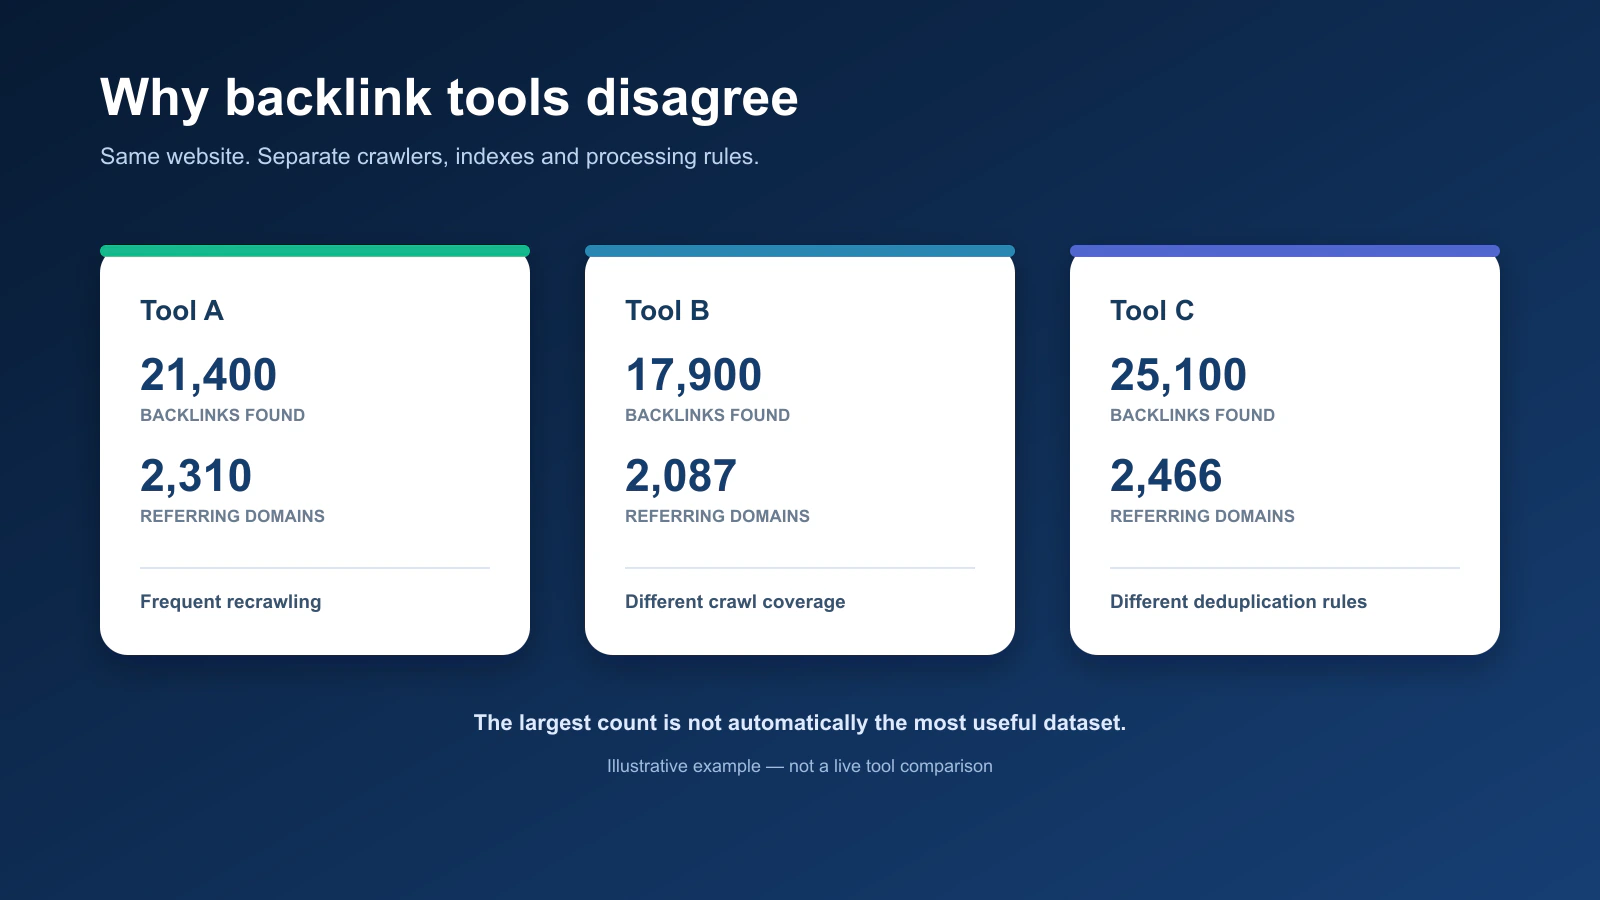
Task: Click the 17,900 backlinks value
Action: point(693,375)
